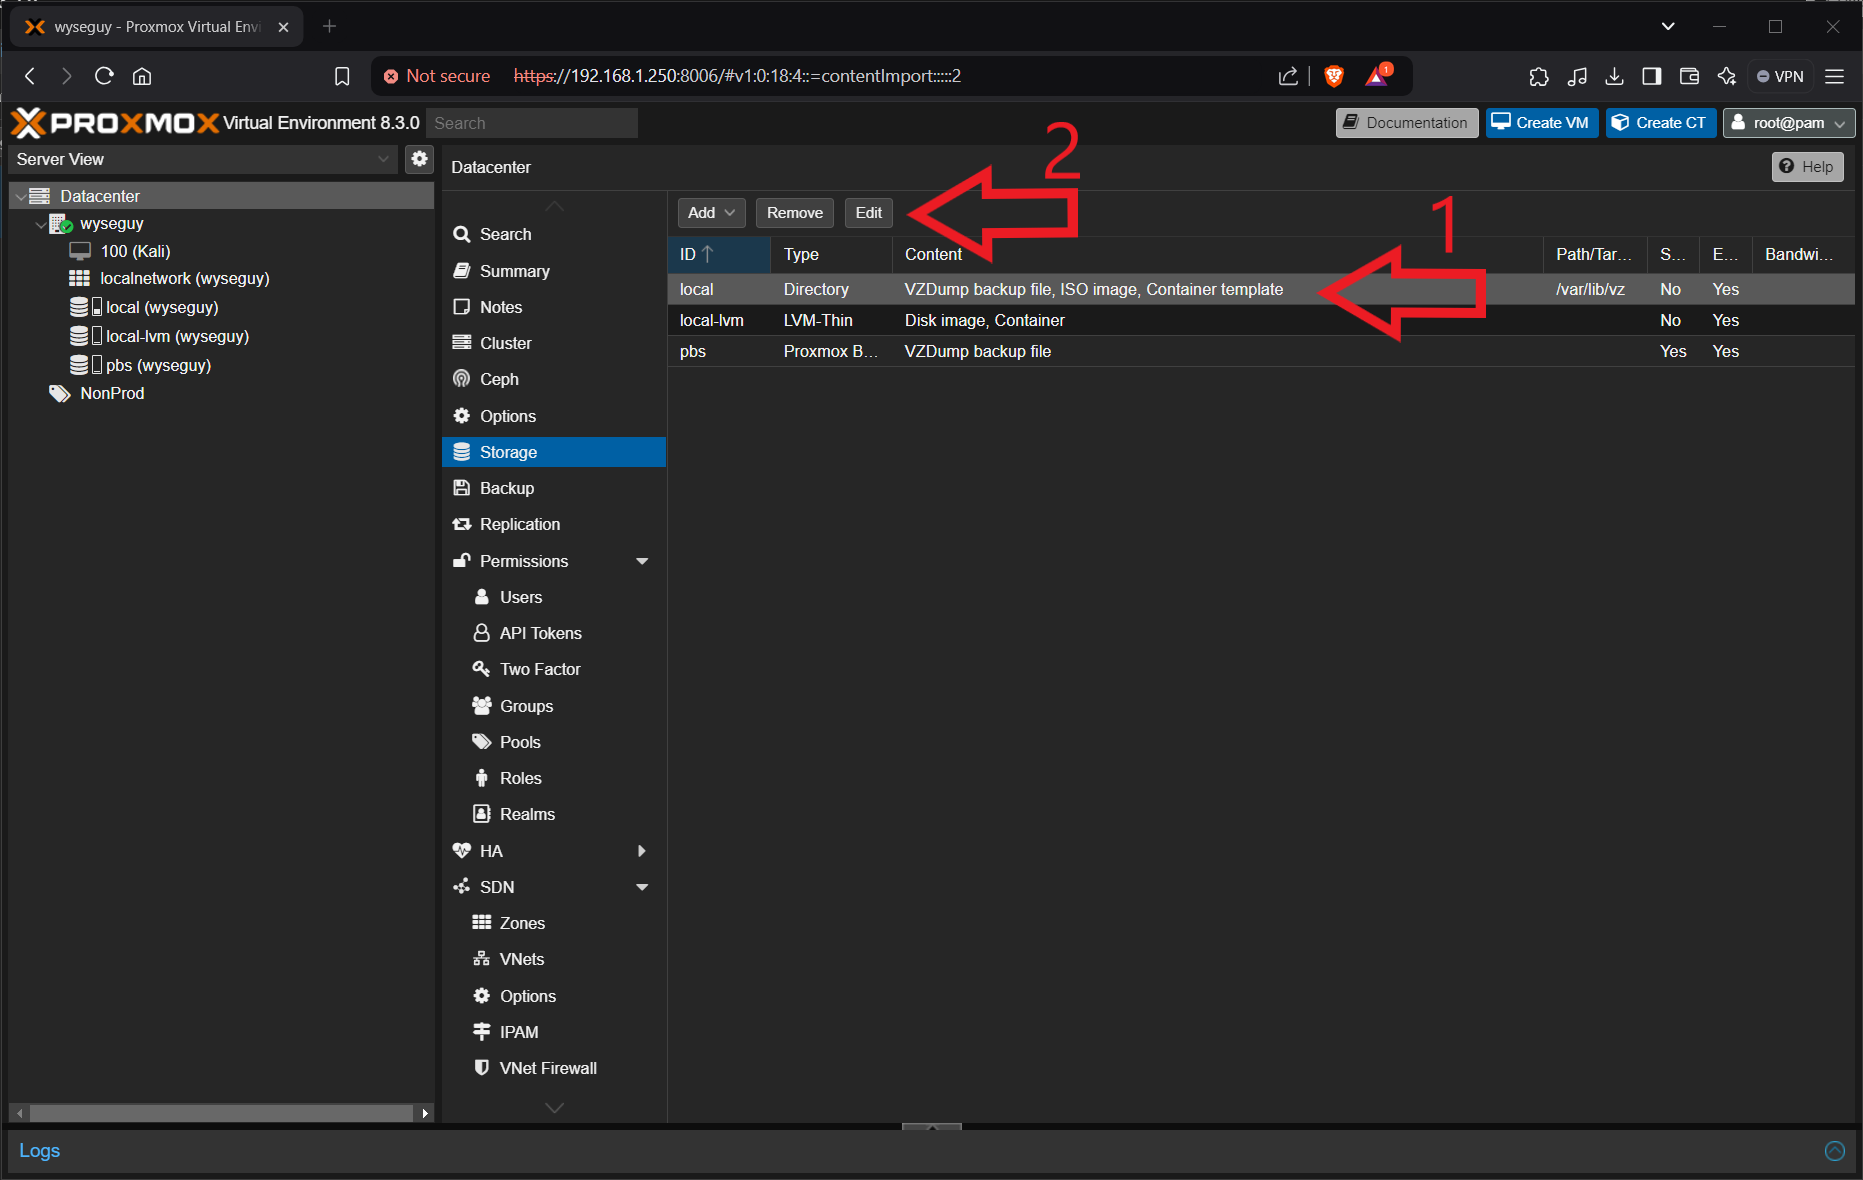Screen dimensions: 1863x1180
Task: Collapse the Datacenter tree node
Action: (x=20, y=196)
